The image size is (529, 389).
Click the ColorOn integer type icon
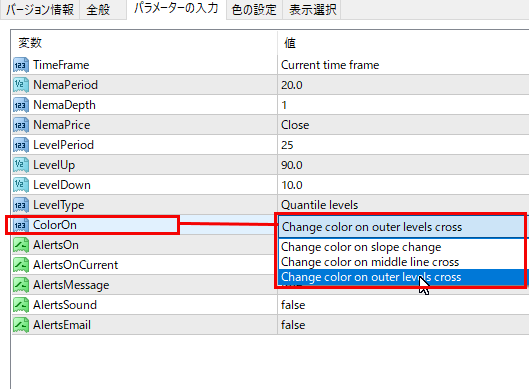[x=21, y=225]
